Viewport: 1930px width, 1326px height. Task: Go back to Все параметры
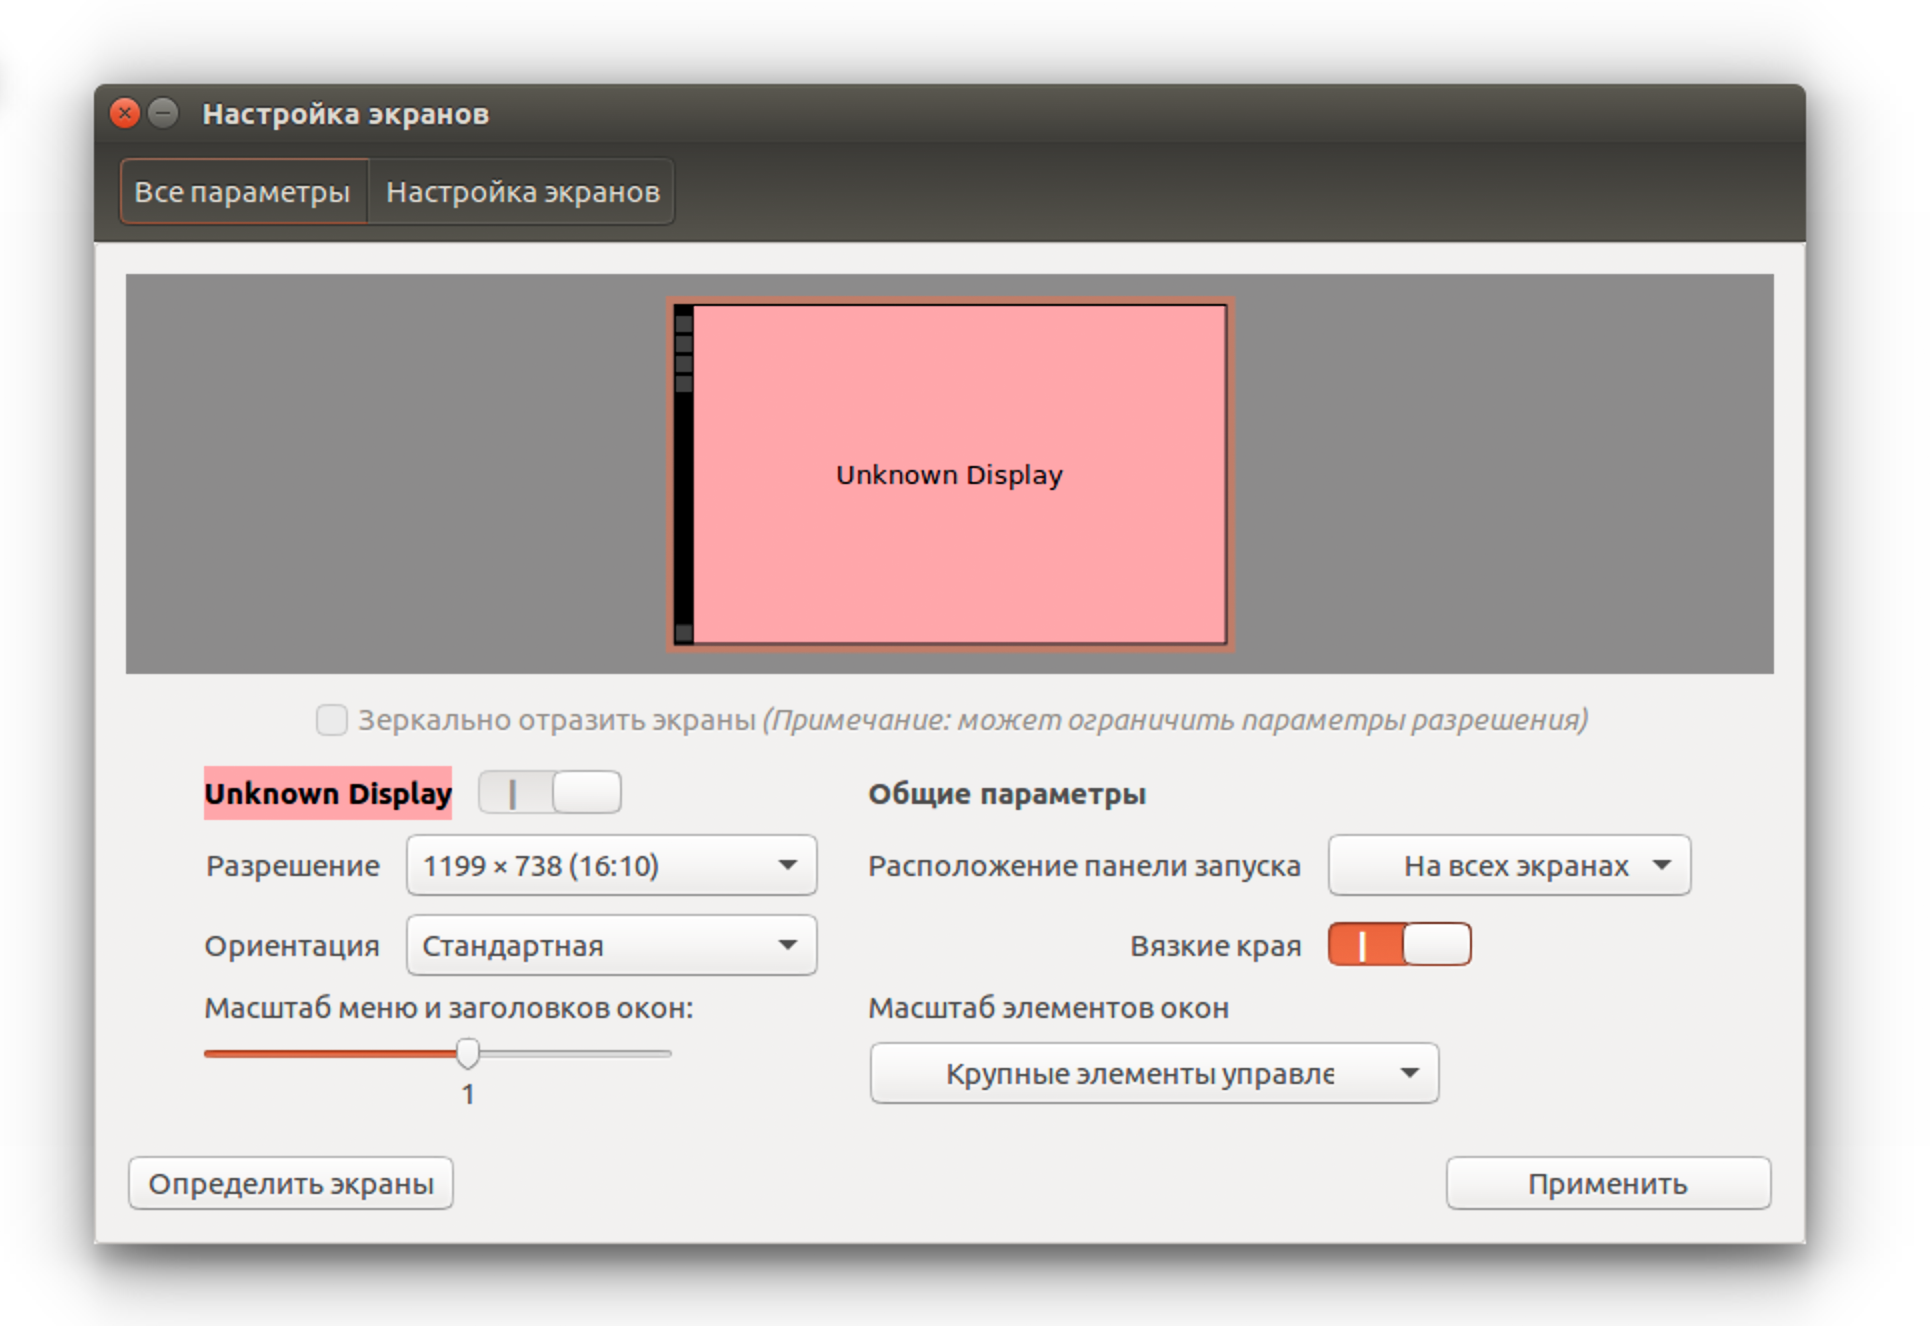(243, 191)
